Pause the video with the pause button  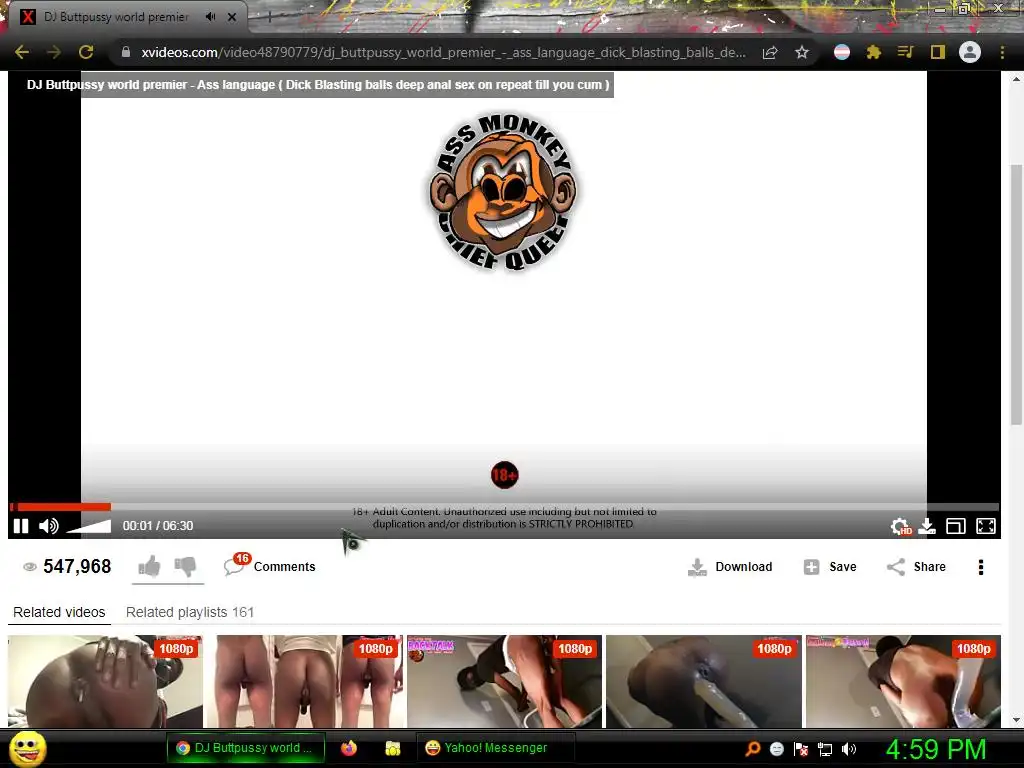click(x=21, y=526)
